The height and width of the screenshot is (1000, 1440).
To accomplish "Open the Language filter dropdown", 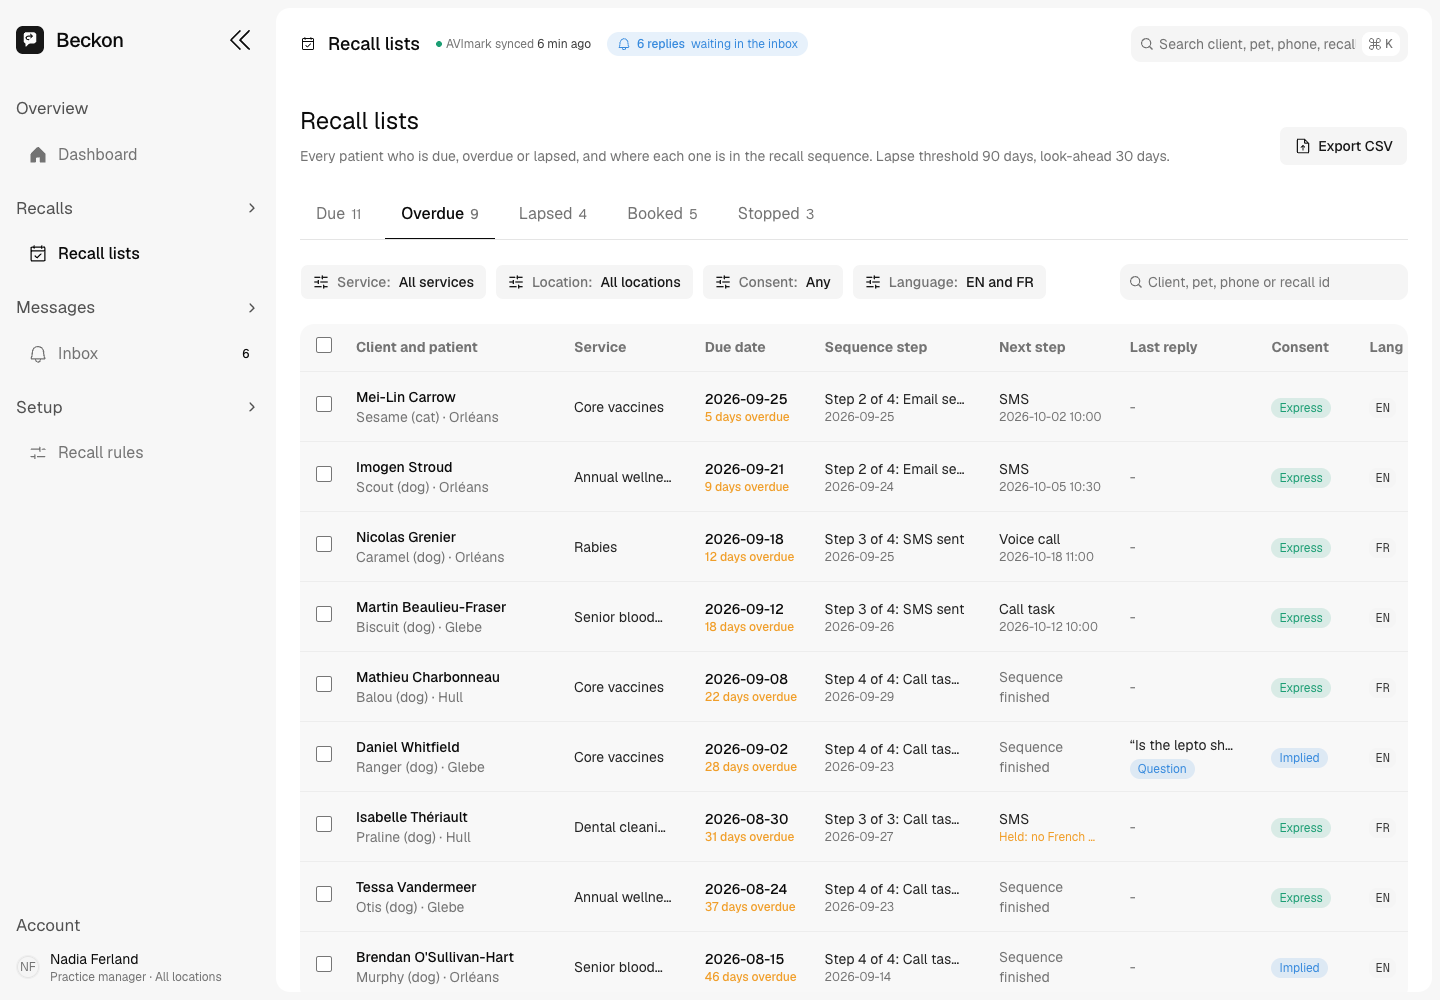I will [949, 282].
